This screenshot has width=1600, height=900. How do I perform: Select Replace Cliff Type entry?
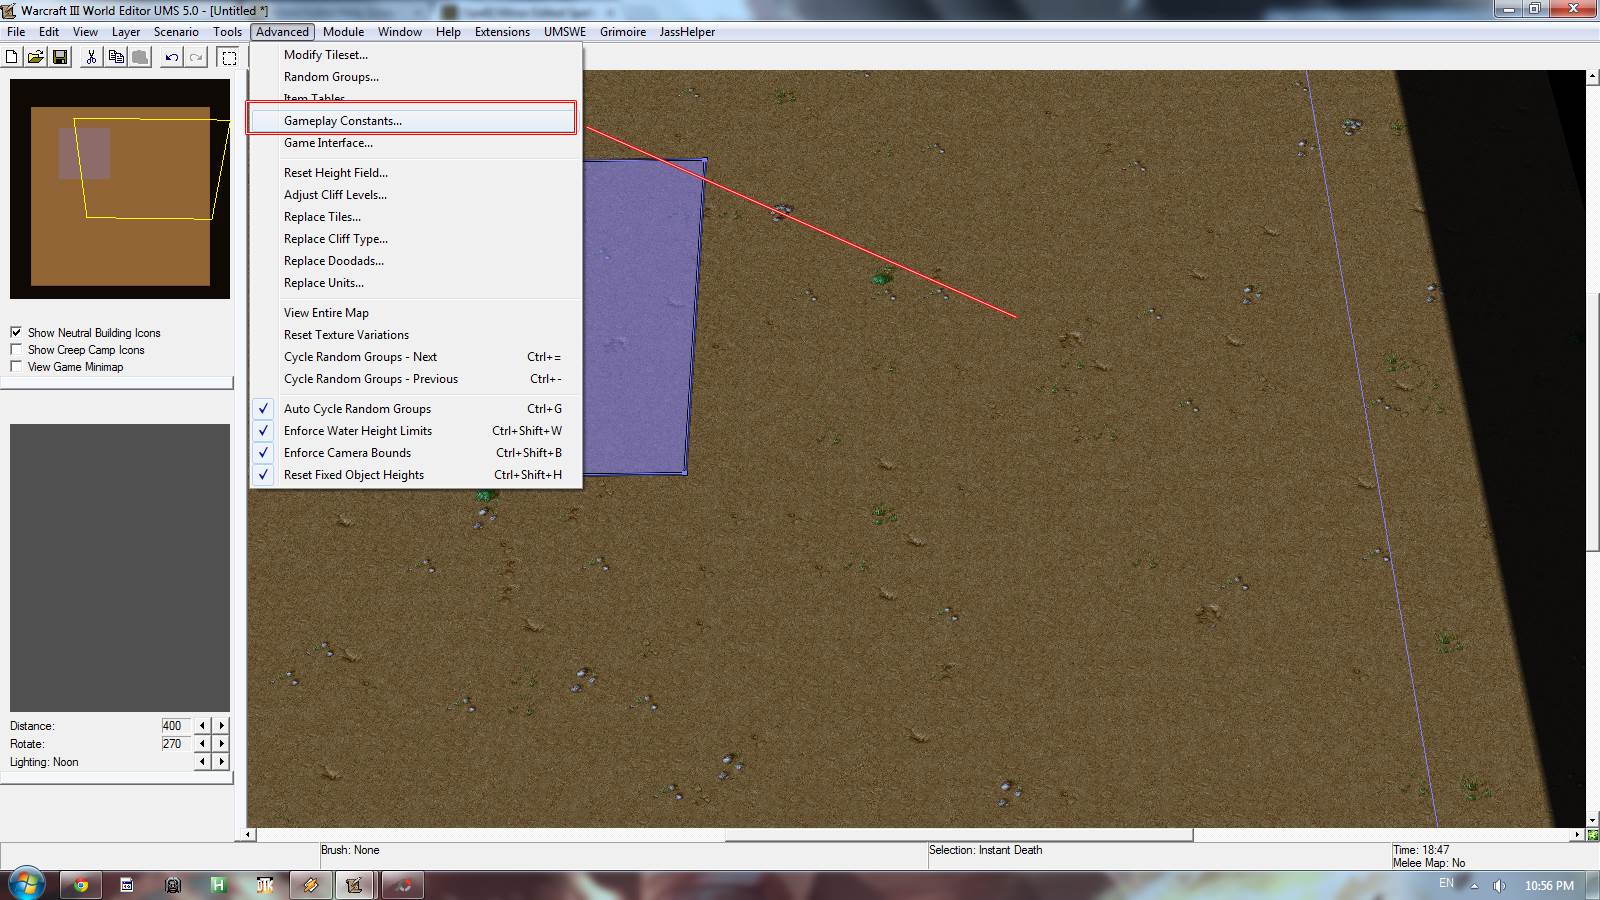pos(415,239)
